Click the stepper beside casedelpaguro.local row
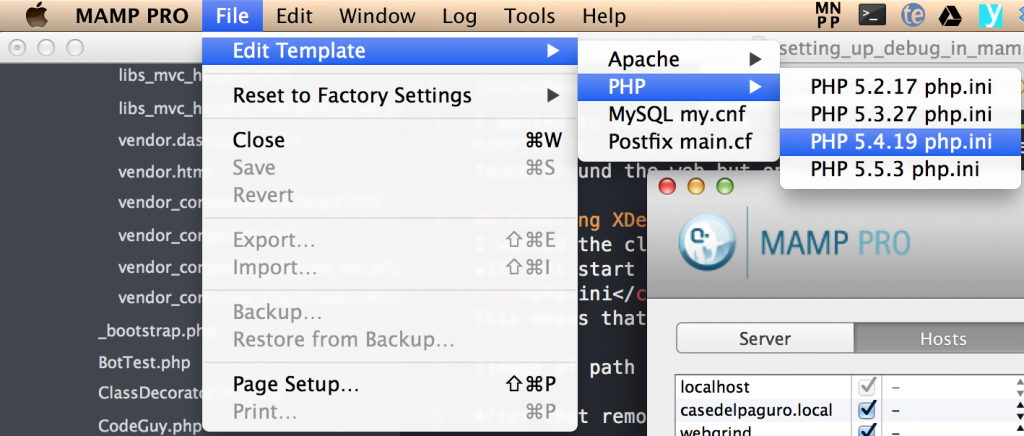 coord(1020,410)
